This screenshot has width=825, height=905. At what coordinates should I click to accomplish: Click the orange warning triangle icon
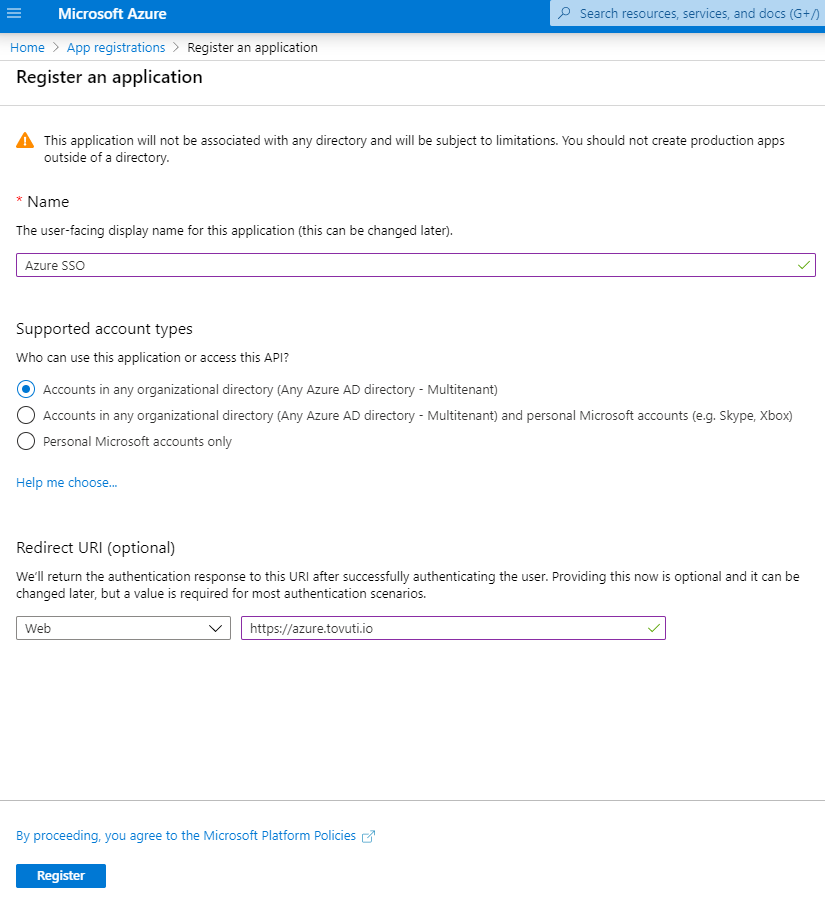pyautogui.click(x=25, y=141)
